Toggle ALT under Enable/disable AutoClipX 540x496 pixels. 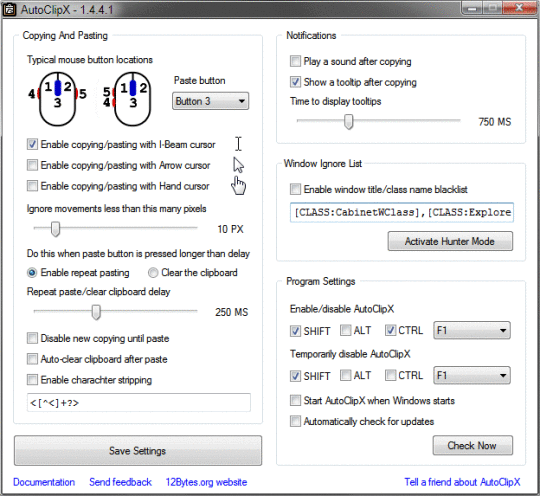(345, 330)
